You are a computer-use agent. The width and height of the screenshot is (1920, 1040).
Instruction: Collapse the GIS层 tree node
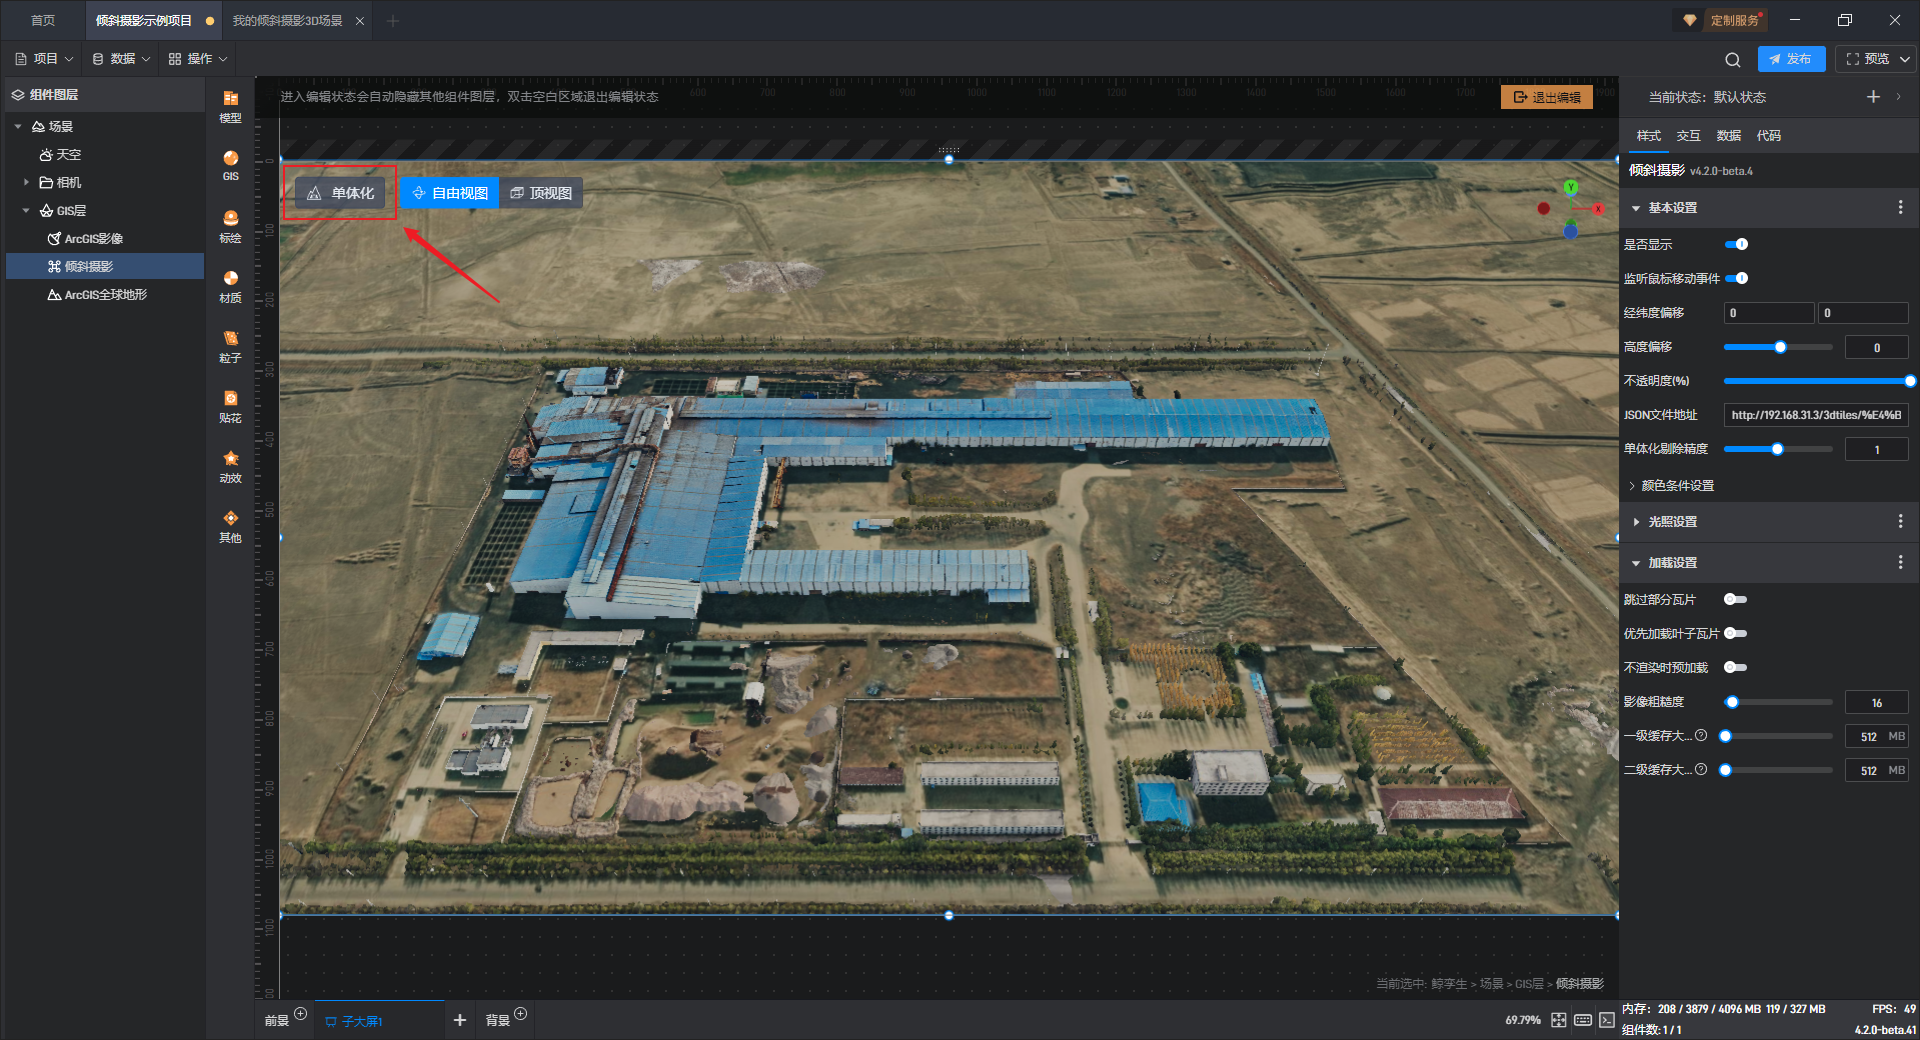click(x=26, y=210)
